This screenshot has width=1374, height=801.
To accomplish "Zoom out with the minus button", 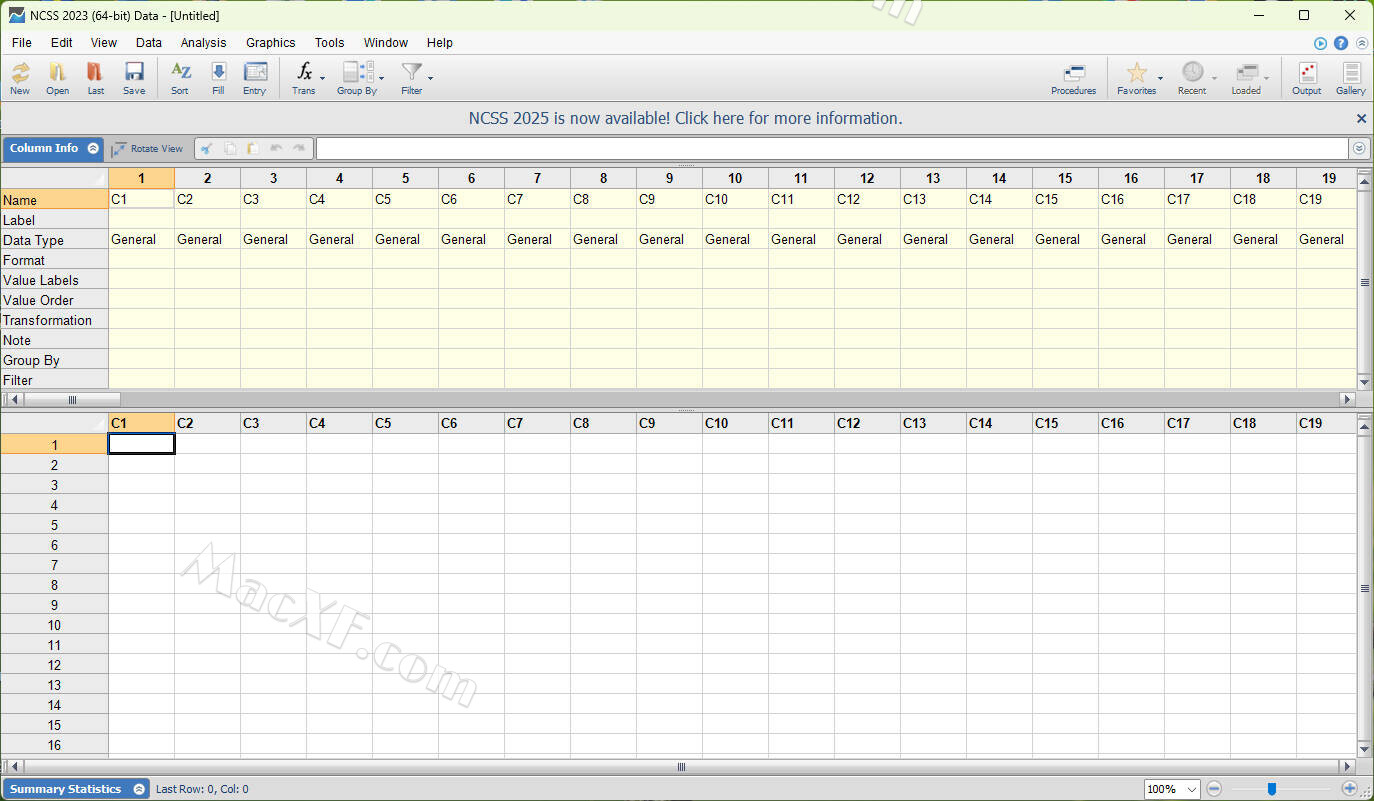I will tap(1214, 789).
